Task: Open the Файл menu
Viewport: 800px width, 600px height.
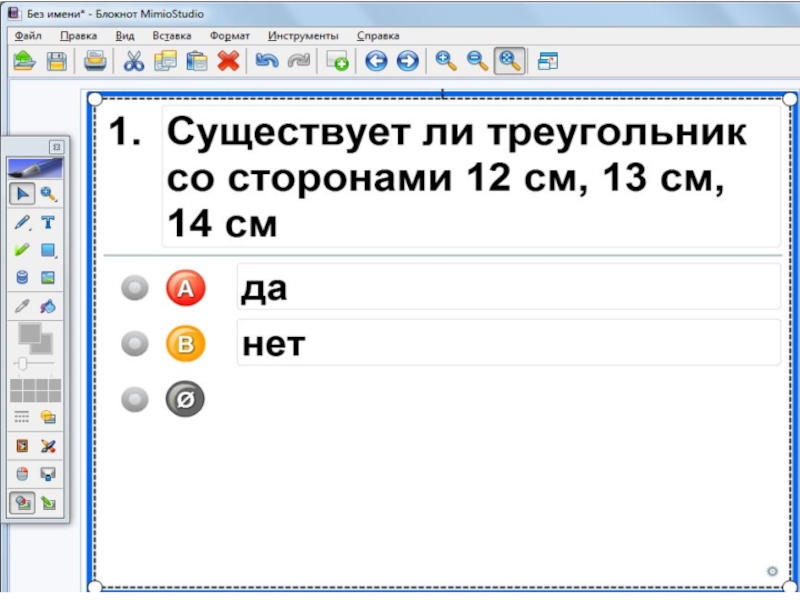Action: coord(28,36)
